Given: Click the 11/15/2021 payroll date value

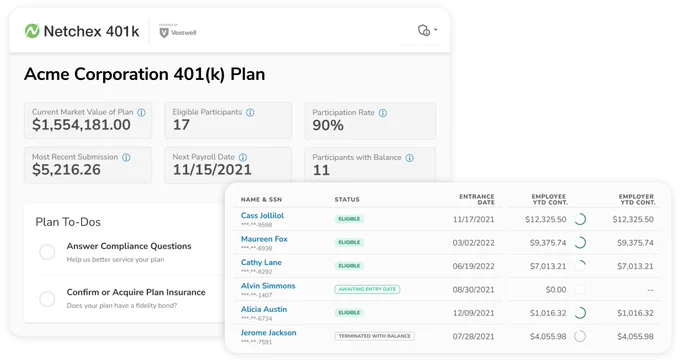Looking at the screenshot, I should click(212, 170).
